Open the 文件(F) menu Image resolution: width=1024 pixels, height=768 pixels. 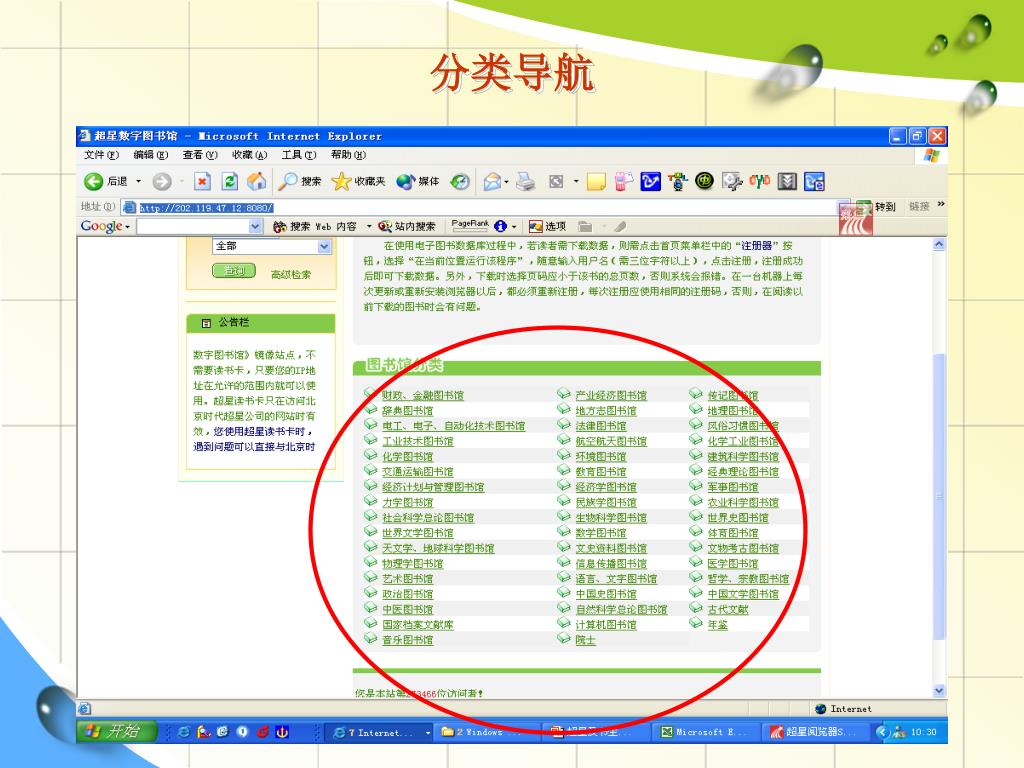101,155
